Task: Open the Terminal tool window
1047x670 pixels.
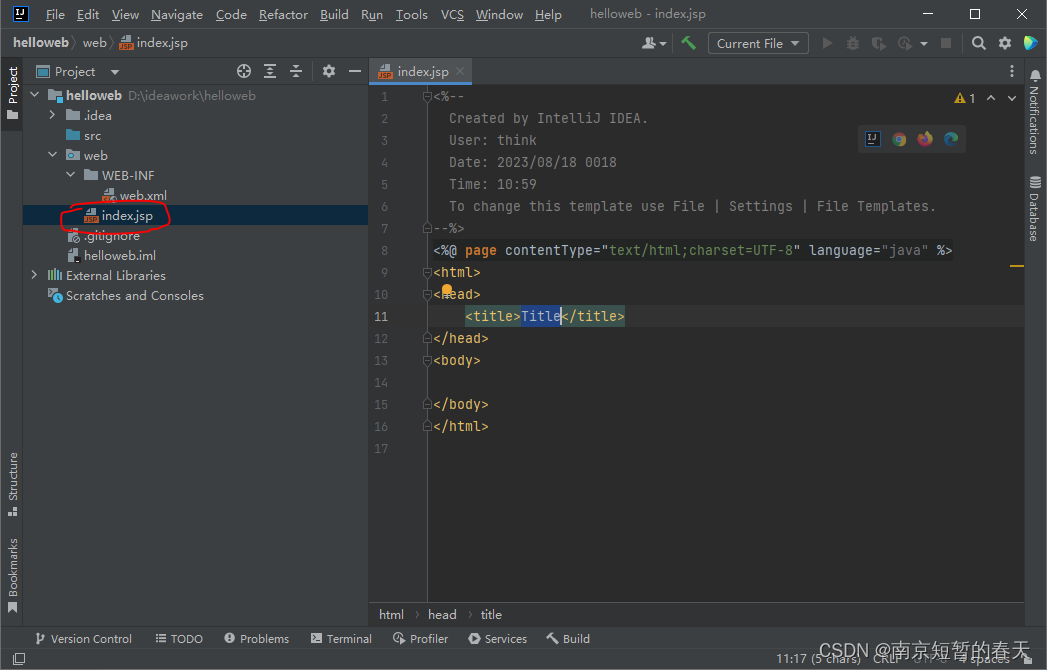Action: (x=341, y=639)
